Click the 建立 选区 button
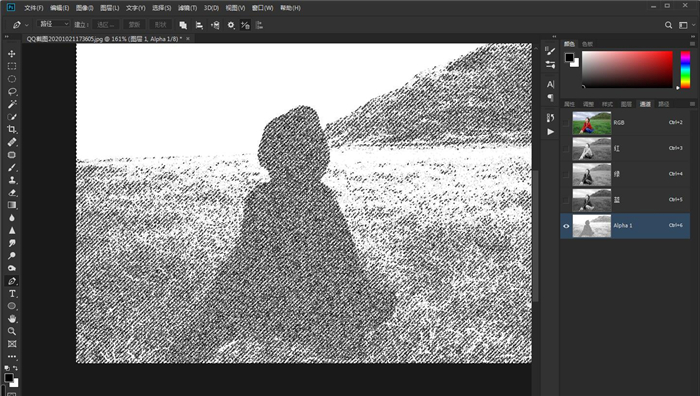 pyautogui.click(x=105, y=25)
